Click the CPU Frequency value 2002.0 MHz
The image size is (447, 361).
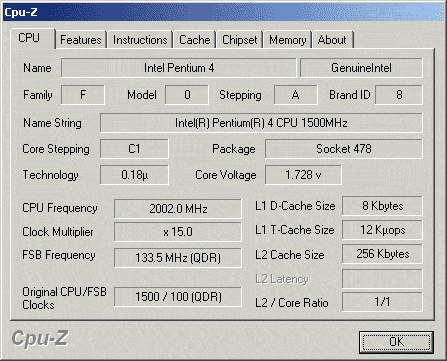pos(178,209)
